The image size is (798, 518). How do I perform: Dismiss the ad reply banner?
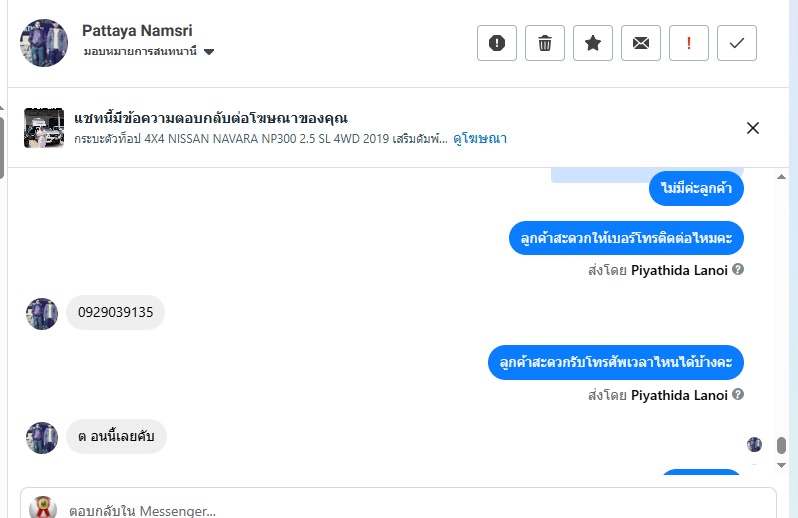pos(753,128)
